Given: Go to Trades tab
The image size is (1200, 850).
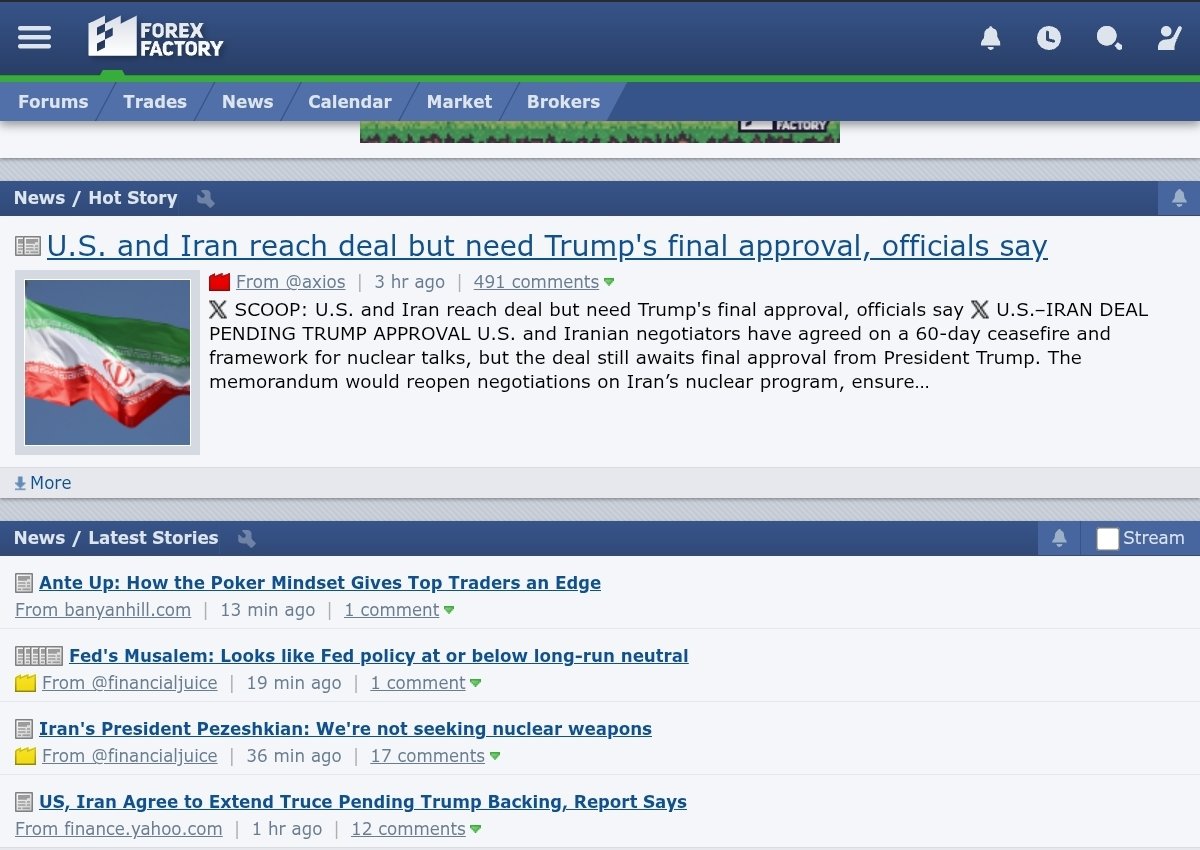Looking at the screenshot, I should coord(155,102).
